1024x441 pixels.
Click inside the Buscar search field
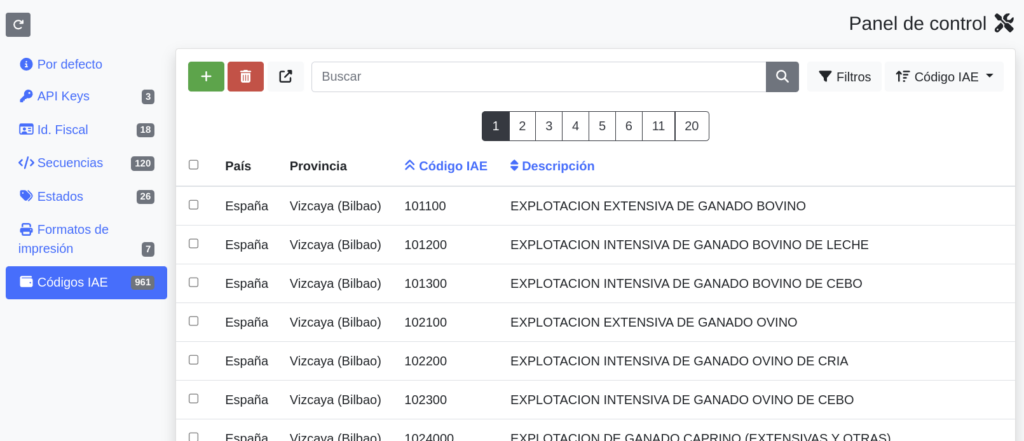(x=538, y=77)
